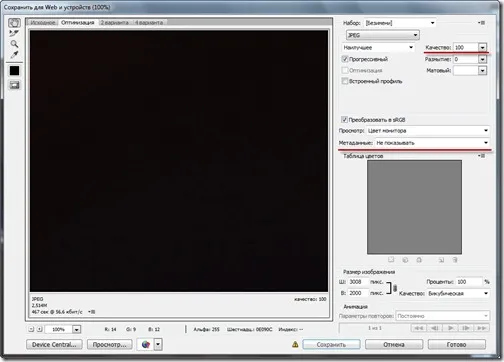
Task: Switch to the Оптимизация tab
Action: (78, 23)
